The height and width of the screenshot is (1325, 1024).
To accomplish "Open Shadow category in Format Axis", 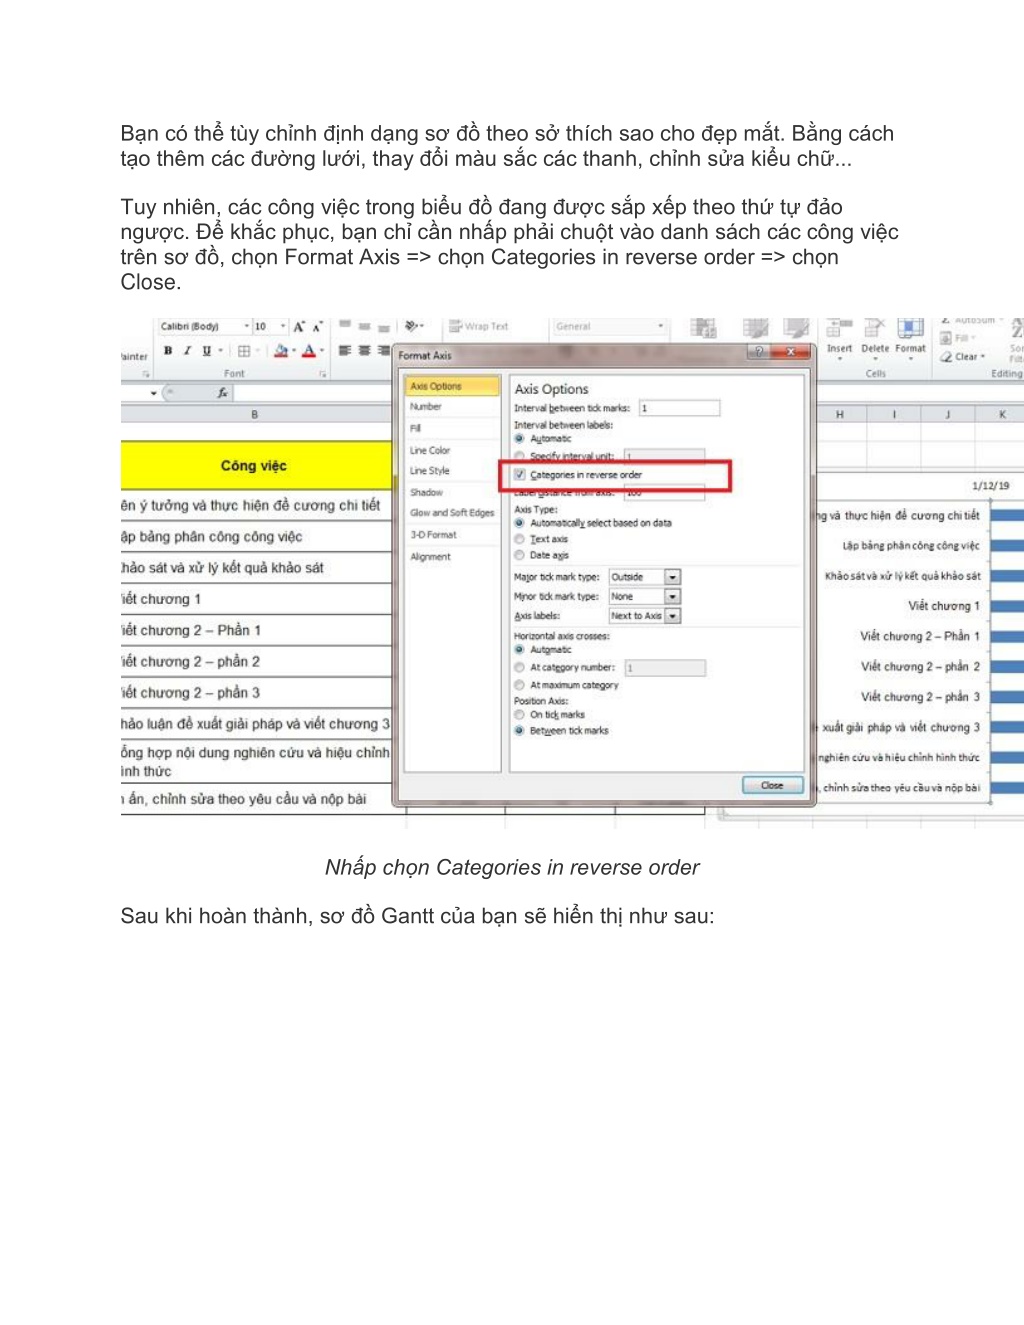I will pyautogui.click(x=452, y=493).
